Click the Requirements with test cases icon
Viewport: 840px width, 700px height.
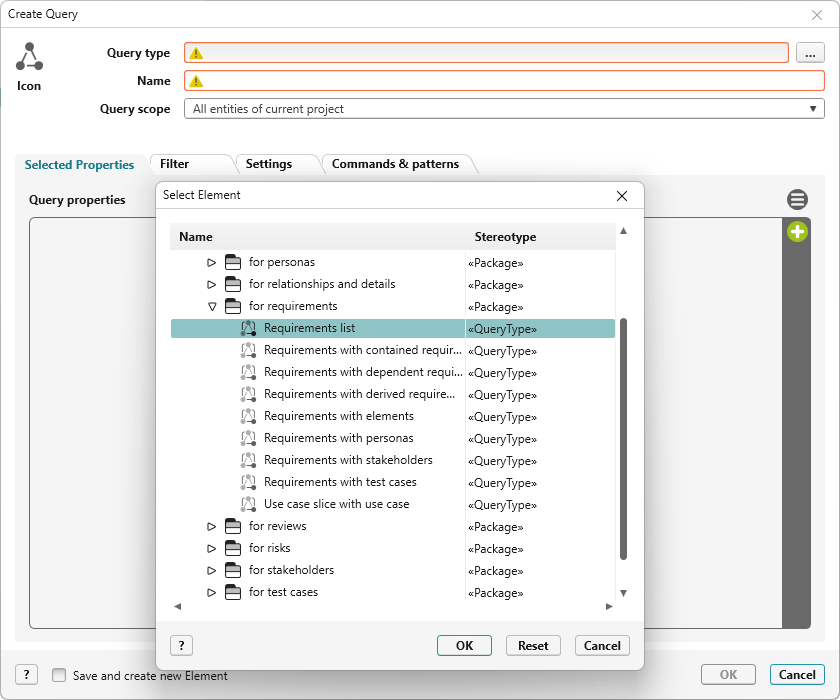point(248,482)
